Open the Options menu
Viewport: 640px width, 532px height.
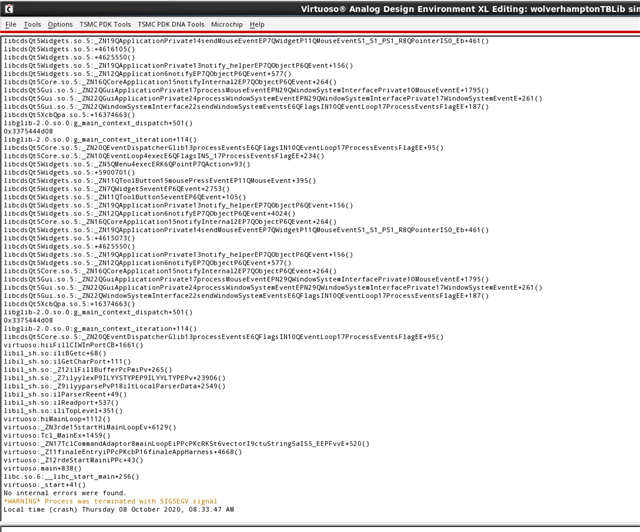point(60,24)
